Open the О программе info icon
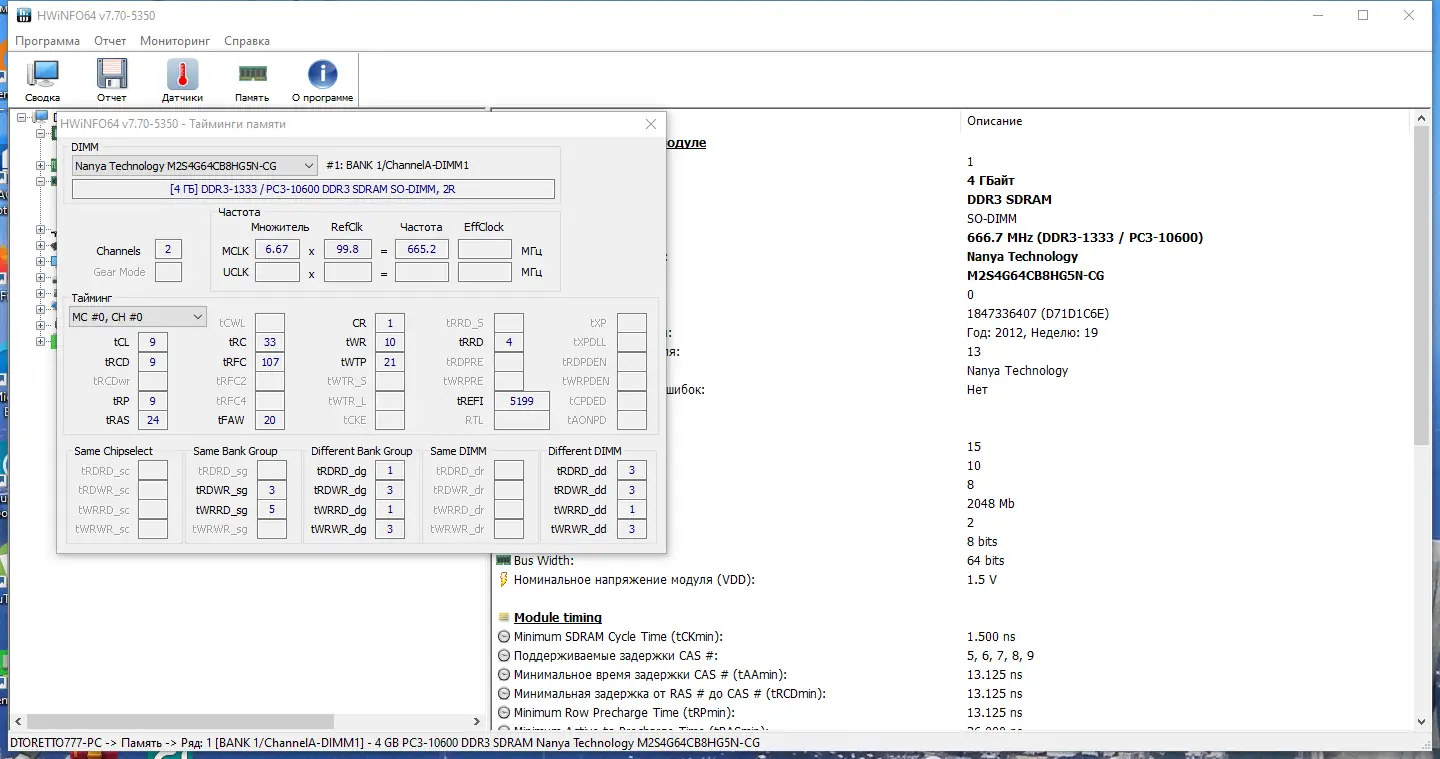This screenshot has width=1440, height=759. (322, 80)
